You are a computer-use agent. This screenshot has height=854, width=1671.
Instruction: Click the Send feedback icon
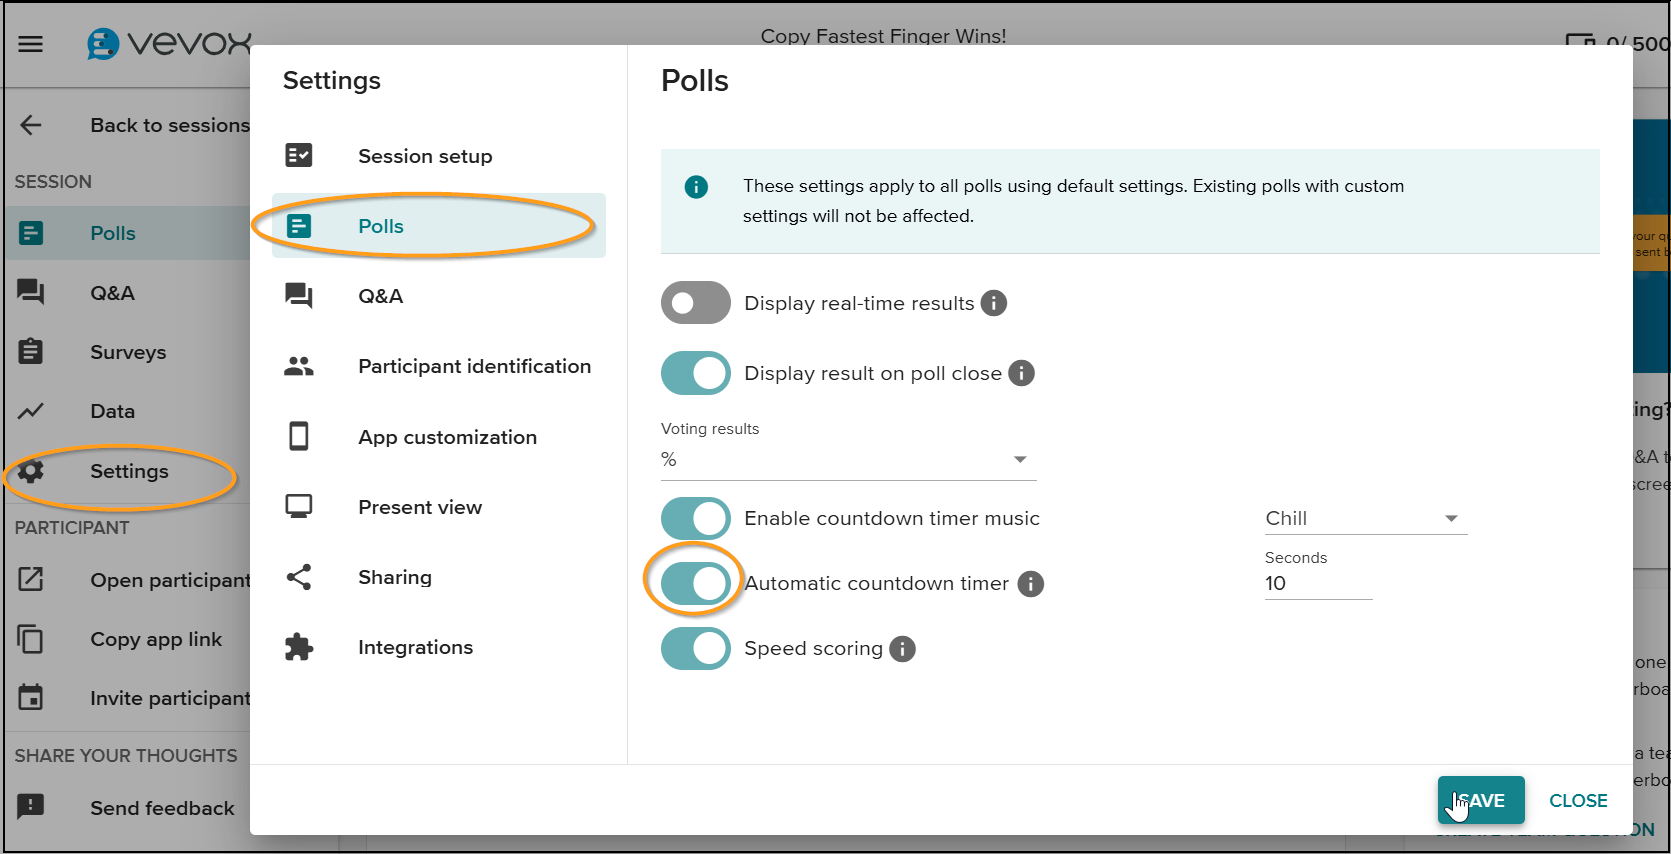31,806
